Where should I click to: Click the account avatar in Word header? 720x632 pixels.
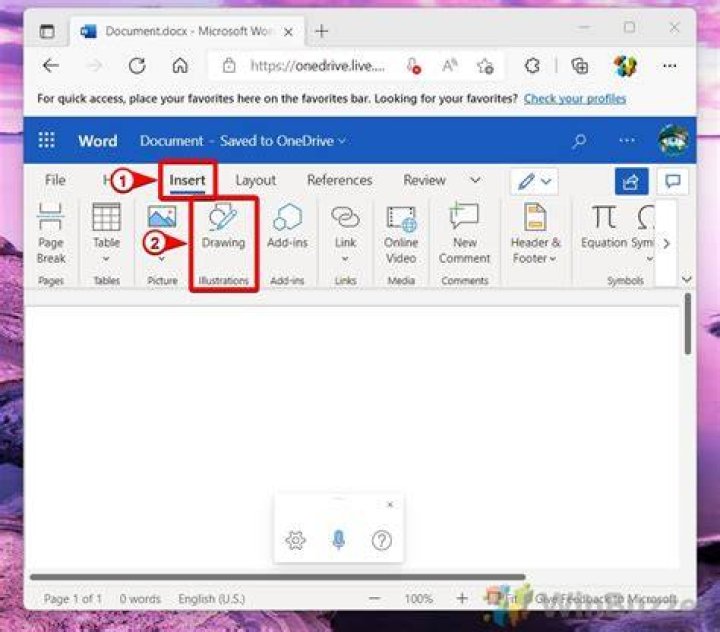pyautogui.click(x=673, y=140)
